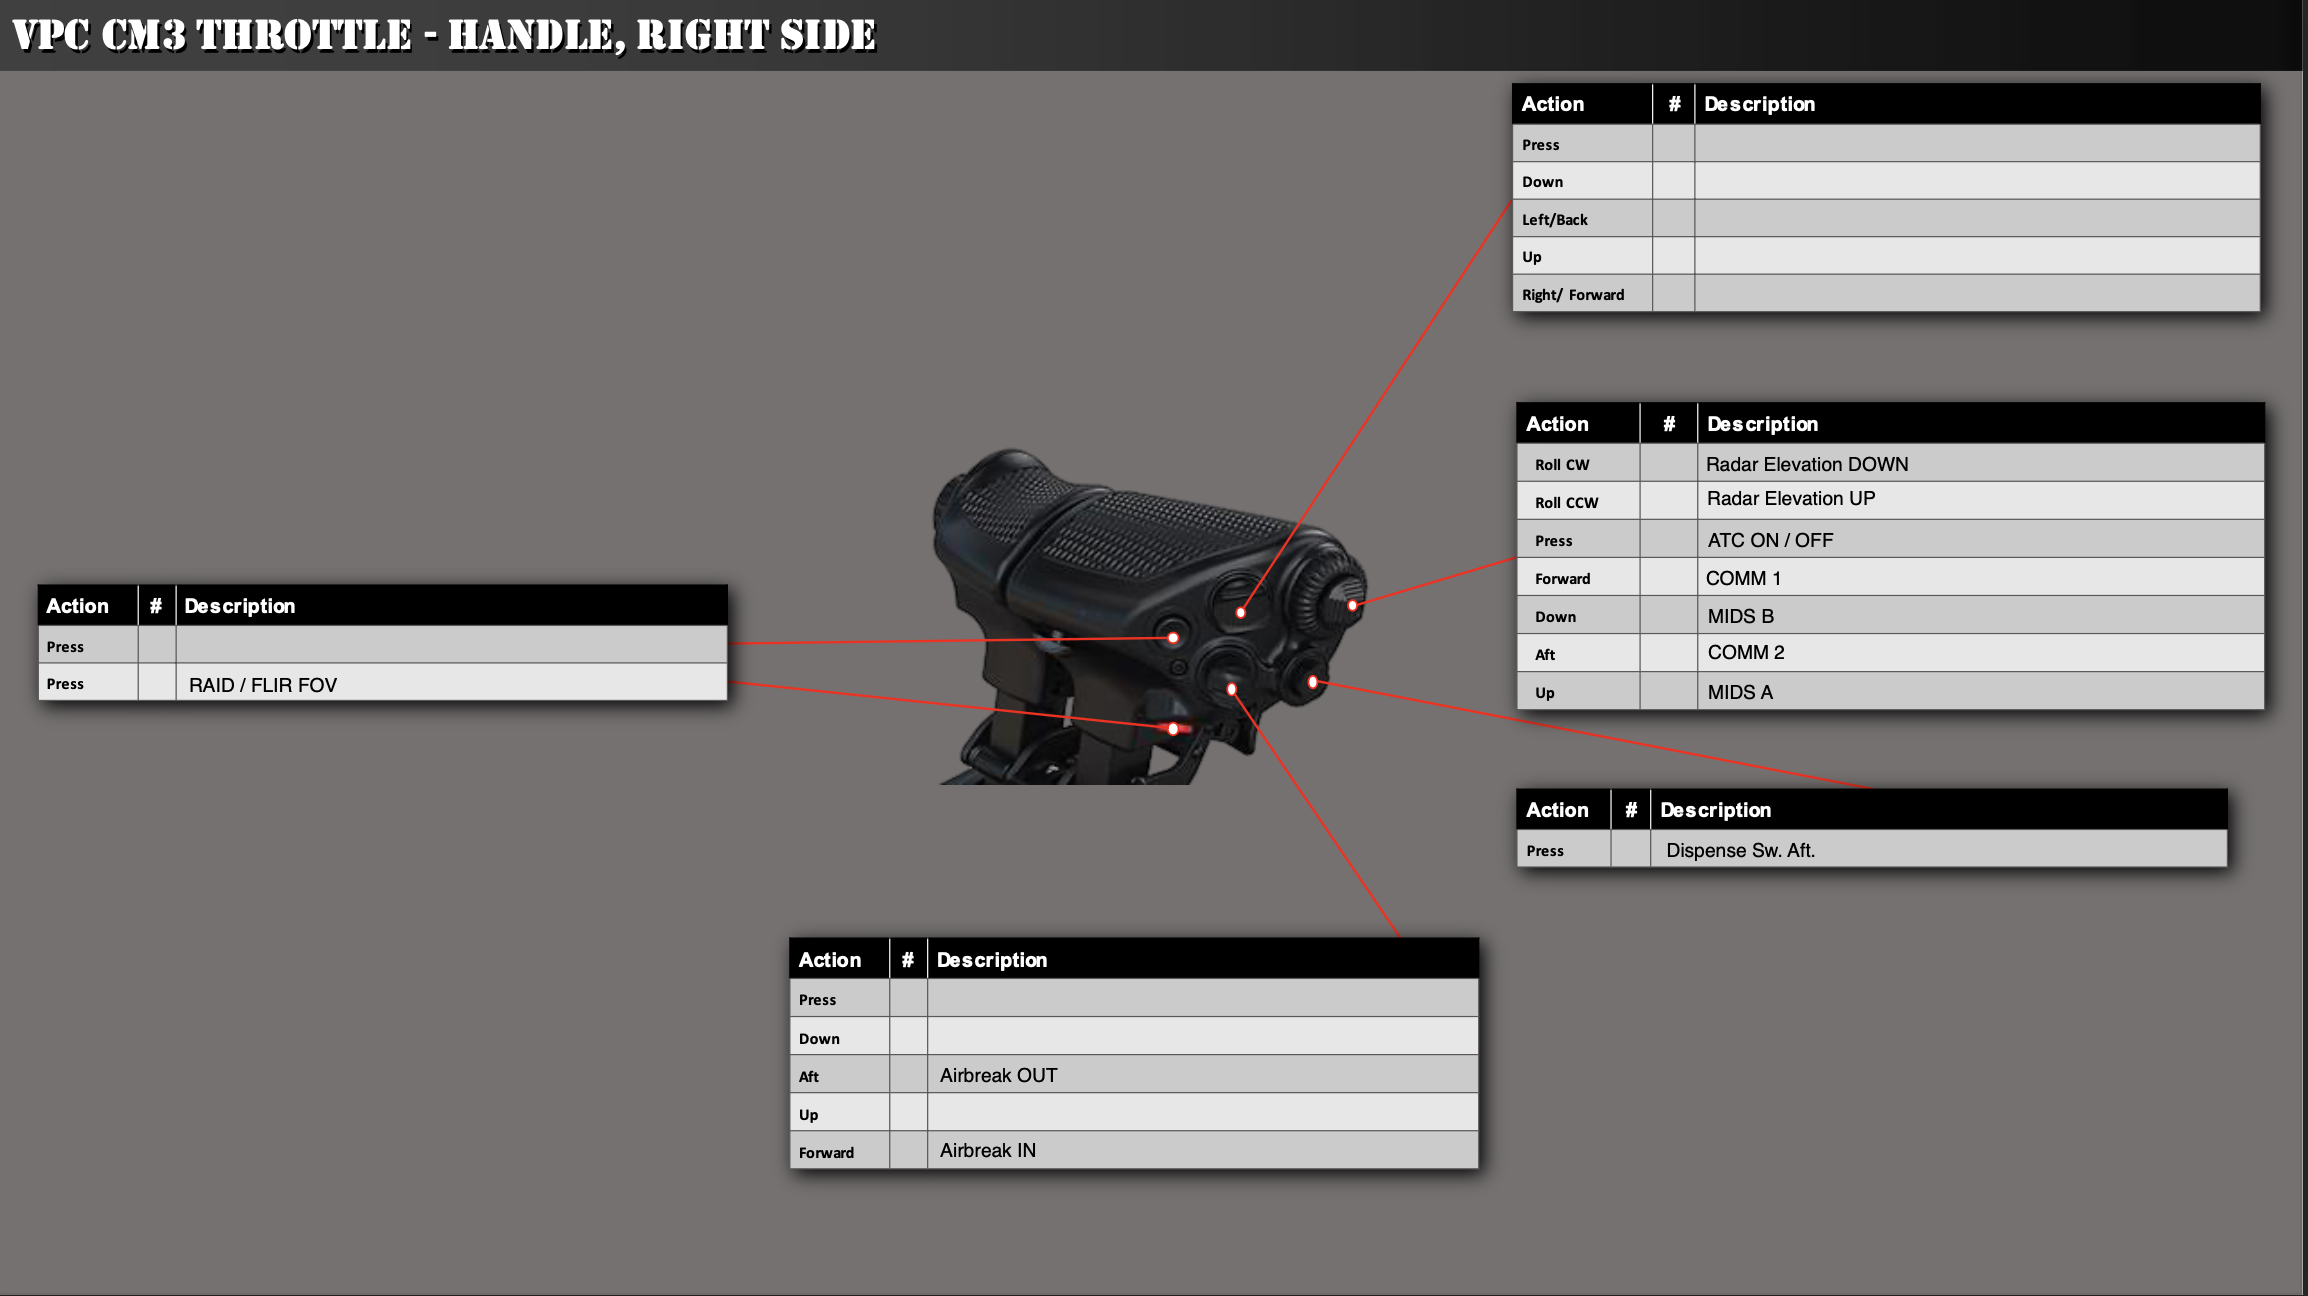
Task: Select the MIDS A description cell
Action: (x=1739, y=692)
